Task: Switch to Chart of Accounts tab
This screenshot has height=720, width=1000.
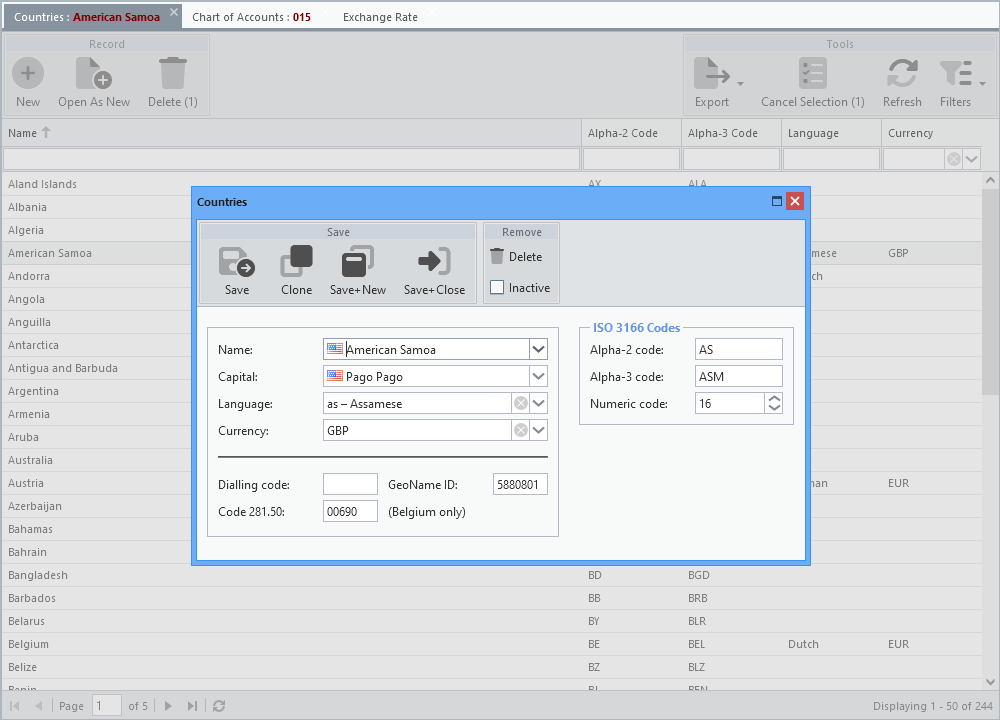Action: click(x=251, y=17)
